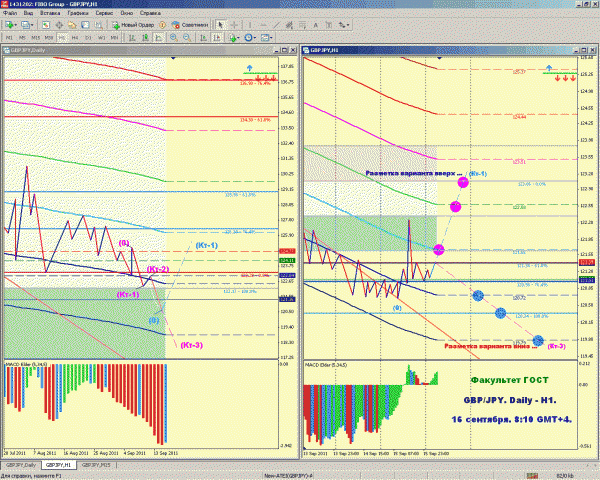Click the Разметка варианта вверх label
This screenshot has height=480, width=600.
[414, 173]
